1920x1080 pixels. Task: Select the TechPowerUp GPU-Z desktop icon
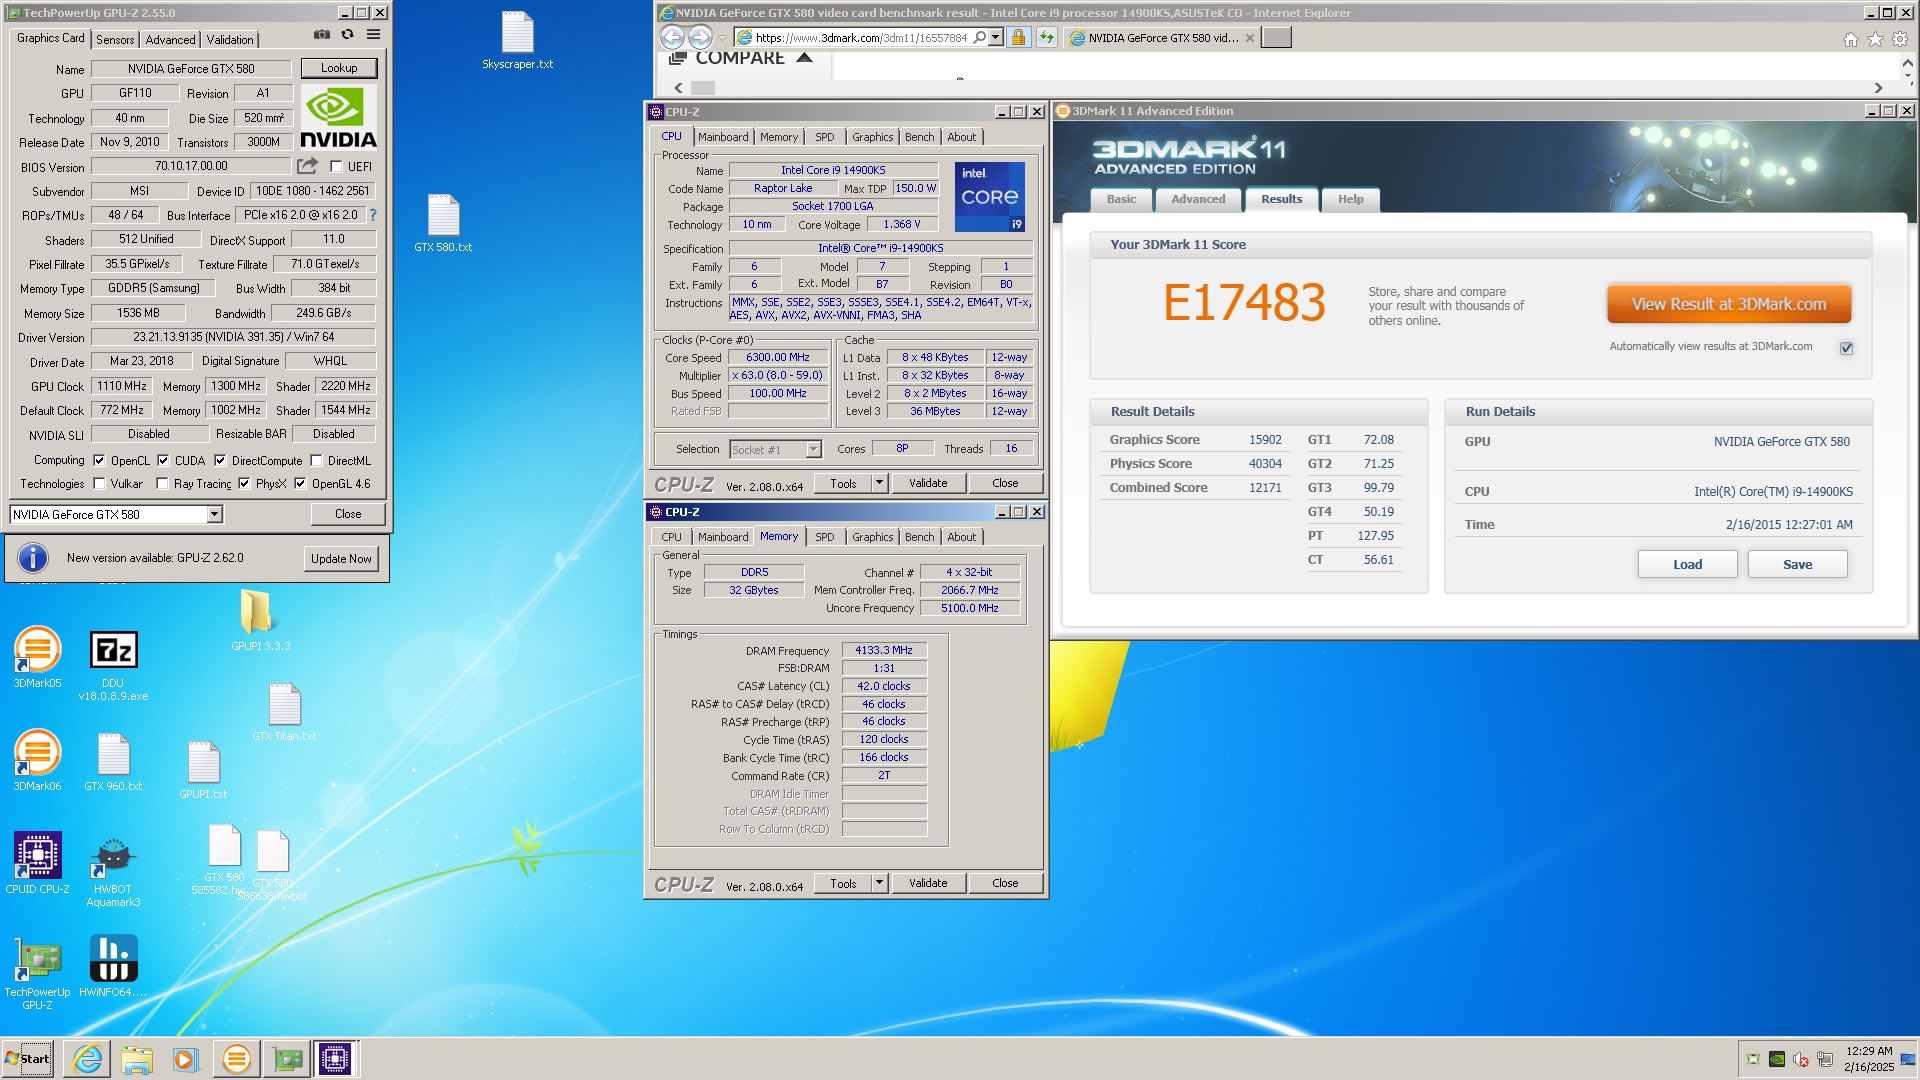[37, 973]
